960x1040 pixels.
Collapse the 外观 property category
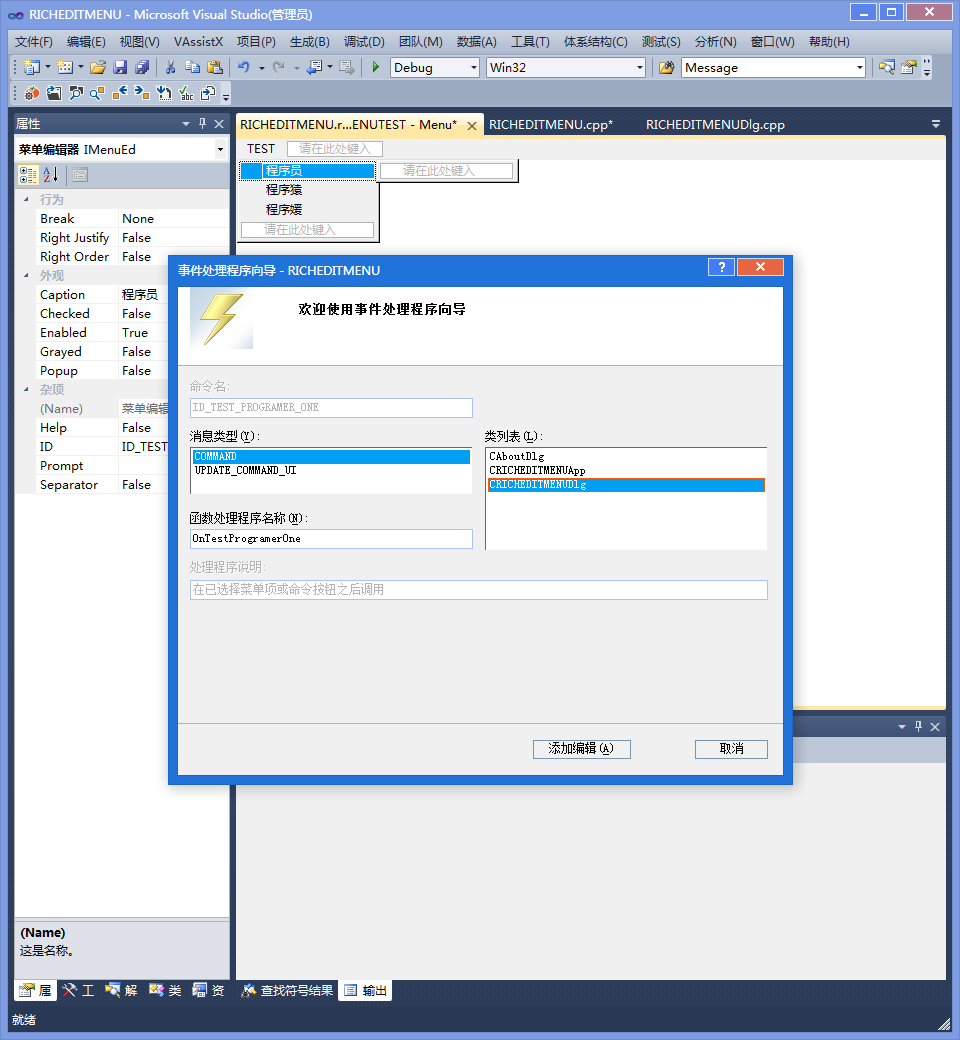point(27,275)
